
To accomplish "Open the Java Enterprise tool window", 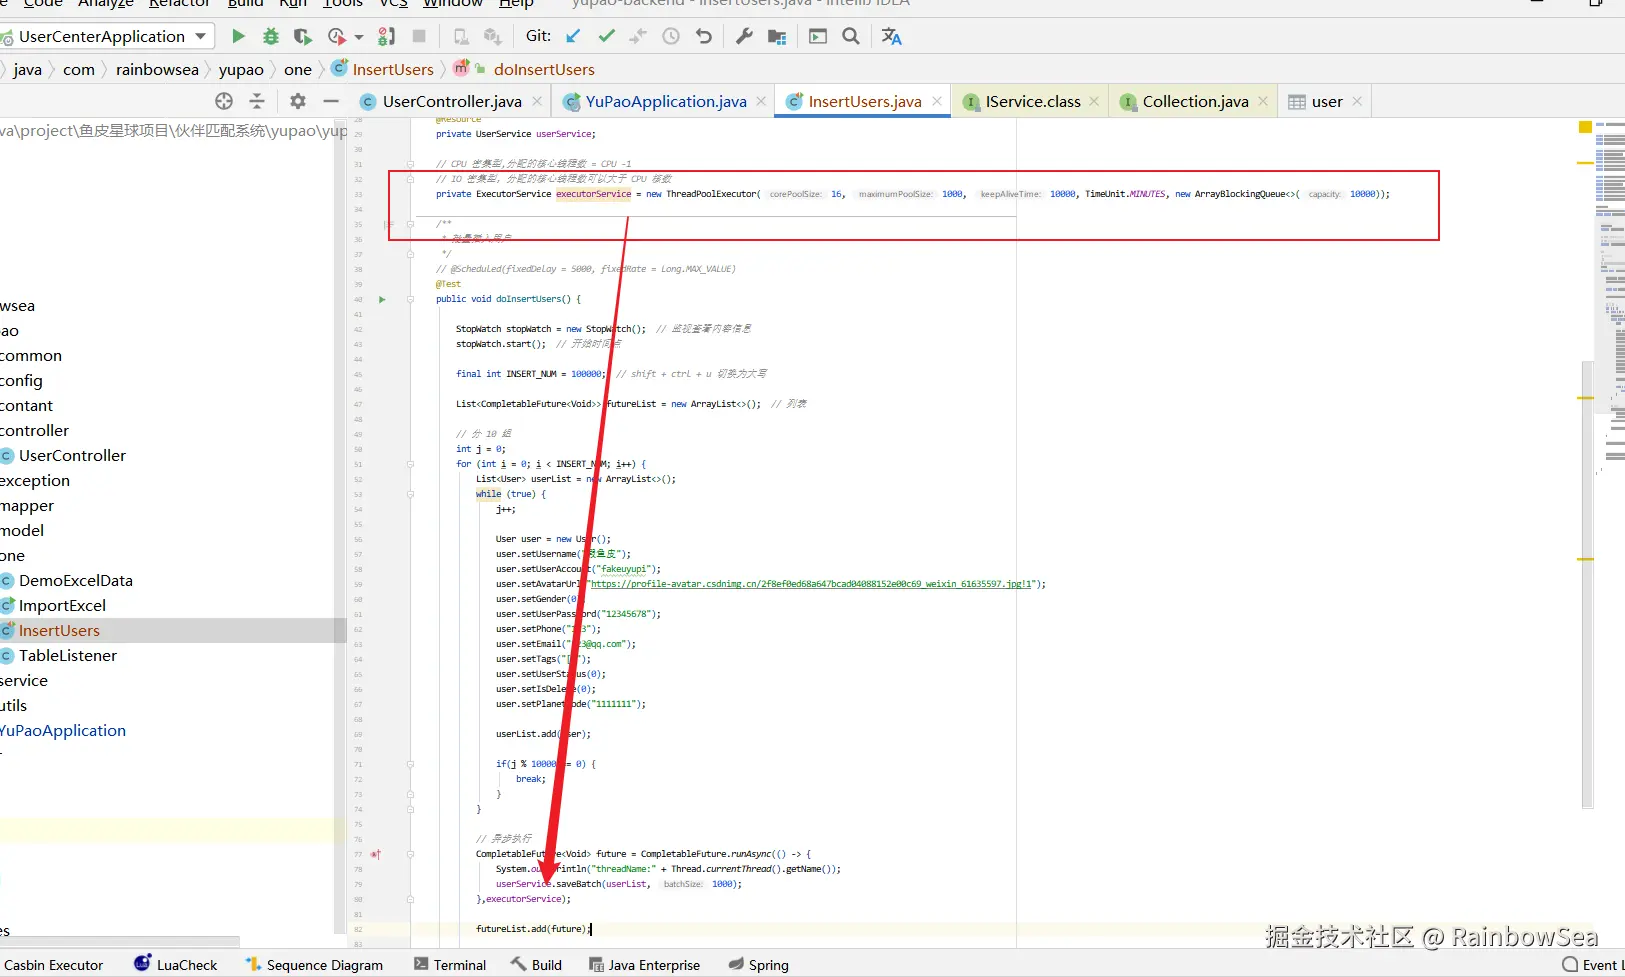I will coord(644,965).
